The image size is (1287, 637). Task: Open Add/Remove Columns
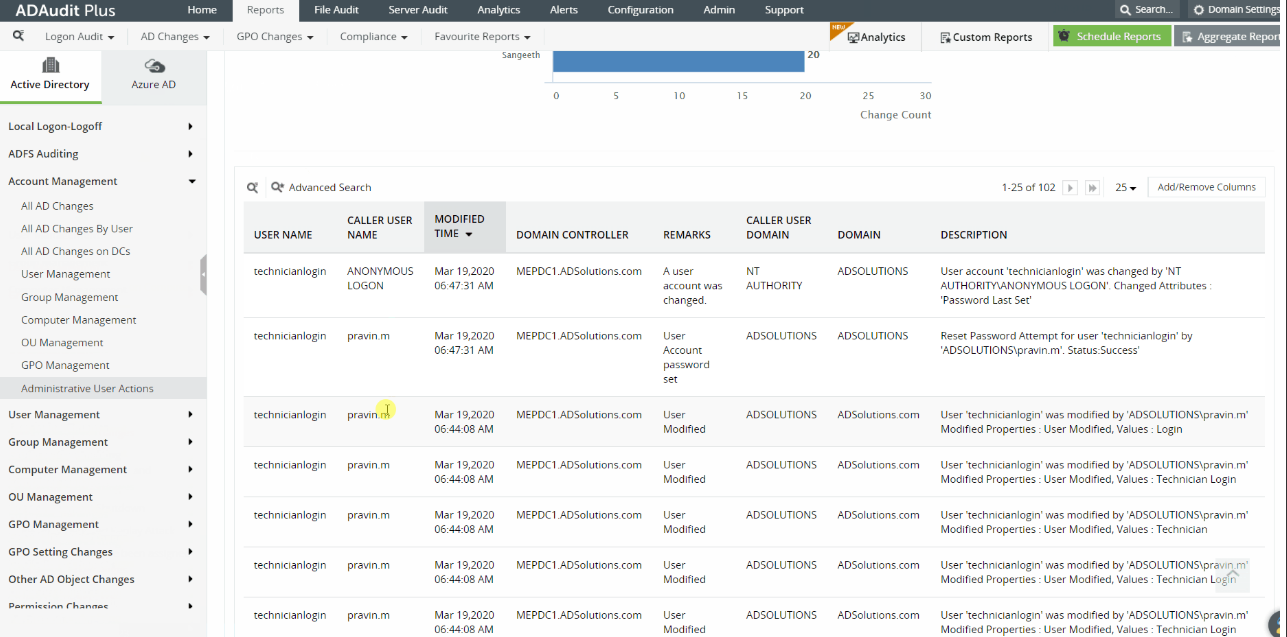point(1206,187)
